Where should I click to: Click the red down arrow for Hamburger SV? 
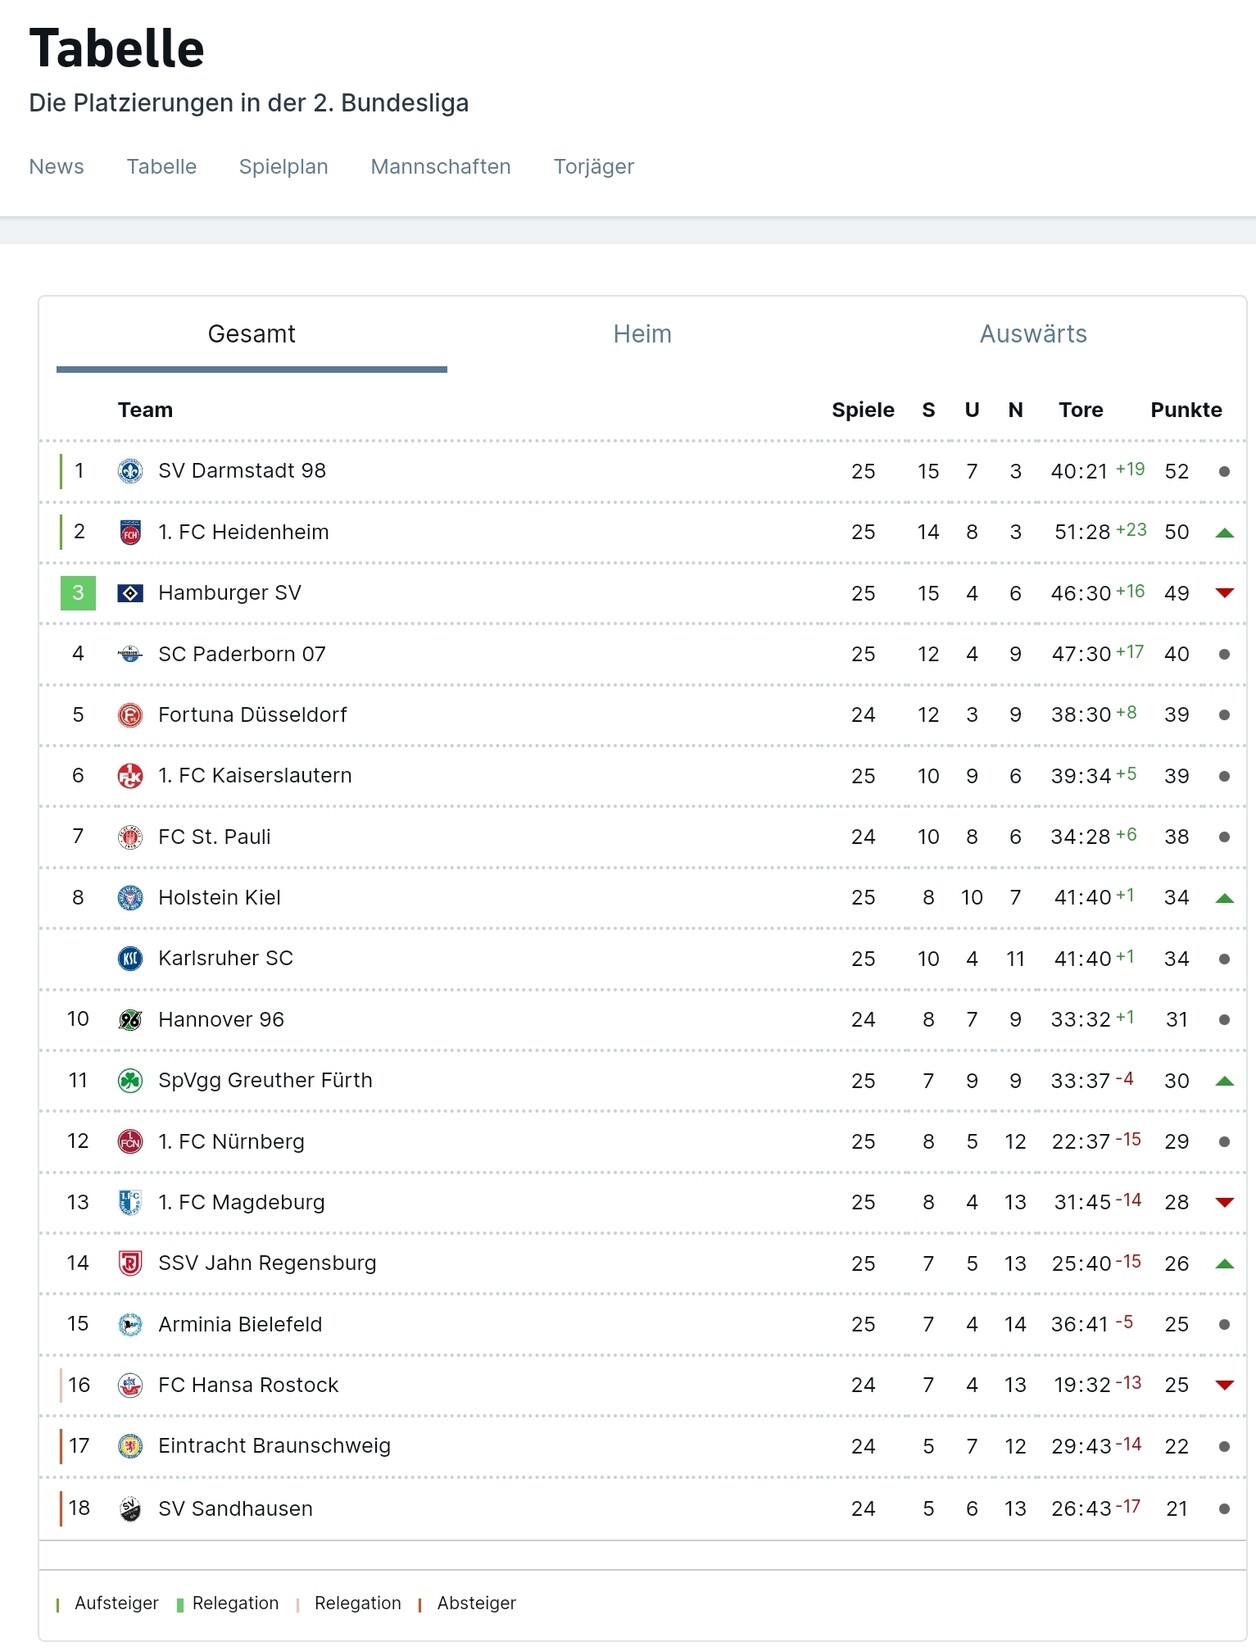coord(1224,593)
